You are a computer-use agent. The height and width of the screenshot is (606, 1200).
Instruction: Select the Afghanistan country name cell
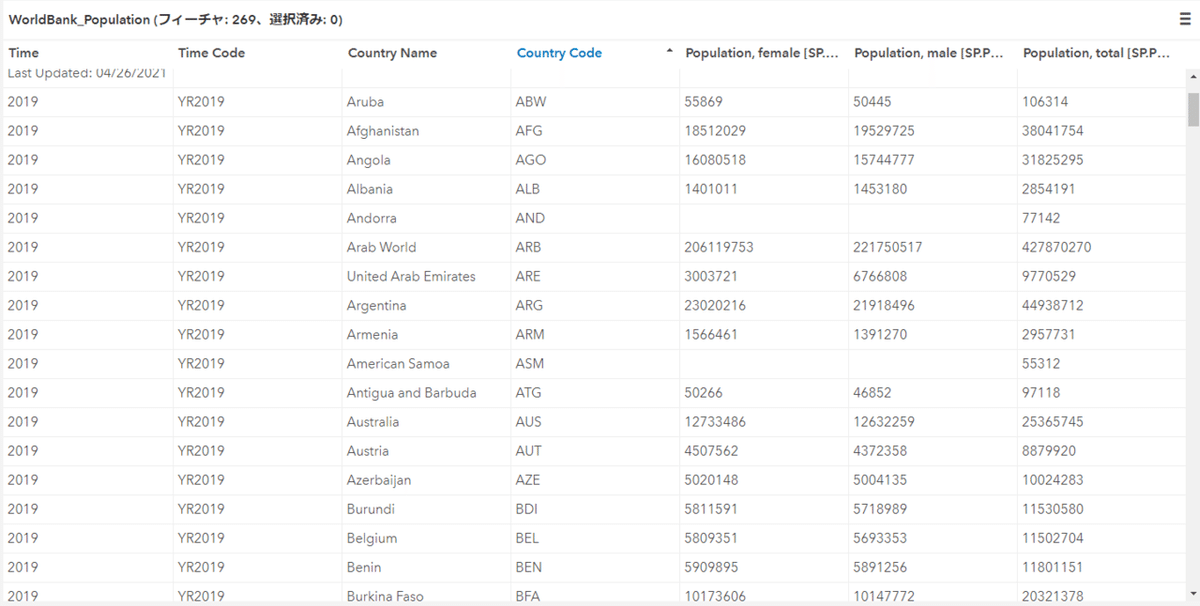pos(383,131)
